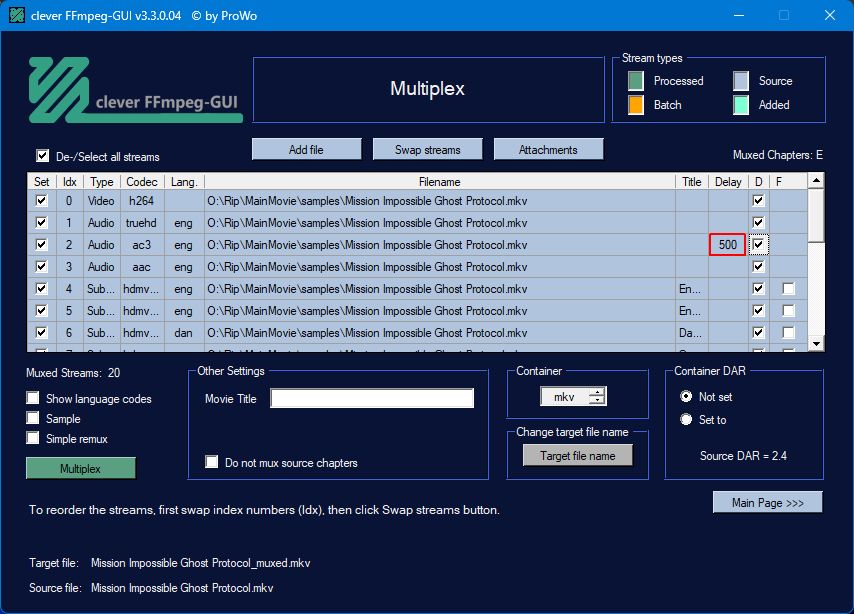This screenshot has width=854, height=614.
Task: Click the large Multiplex heading panel
Action: pyautogui.click(x=428, y=89)
